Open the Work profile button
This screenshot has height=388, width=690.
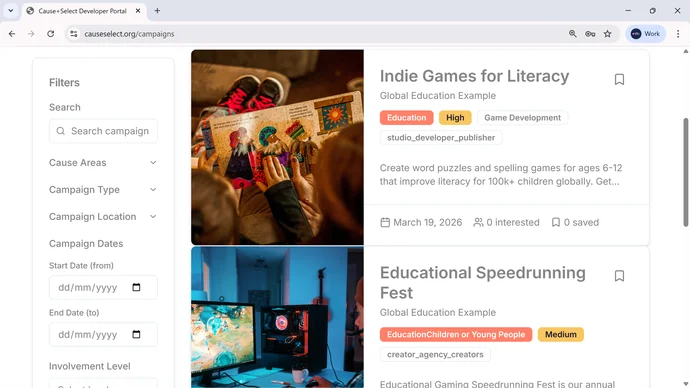point(646,34)
